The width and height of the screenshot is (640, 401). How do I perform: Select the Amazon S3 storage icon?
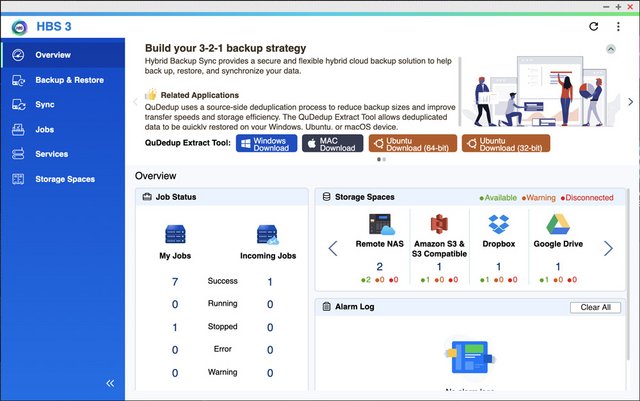point(439,224)
